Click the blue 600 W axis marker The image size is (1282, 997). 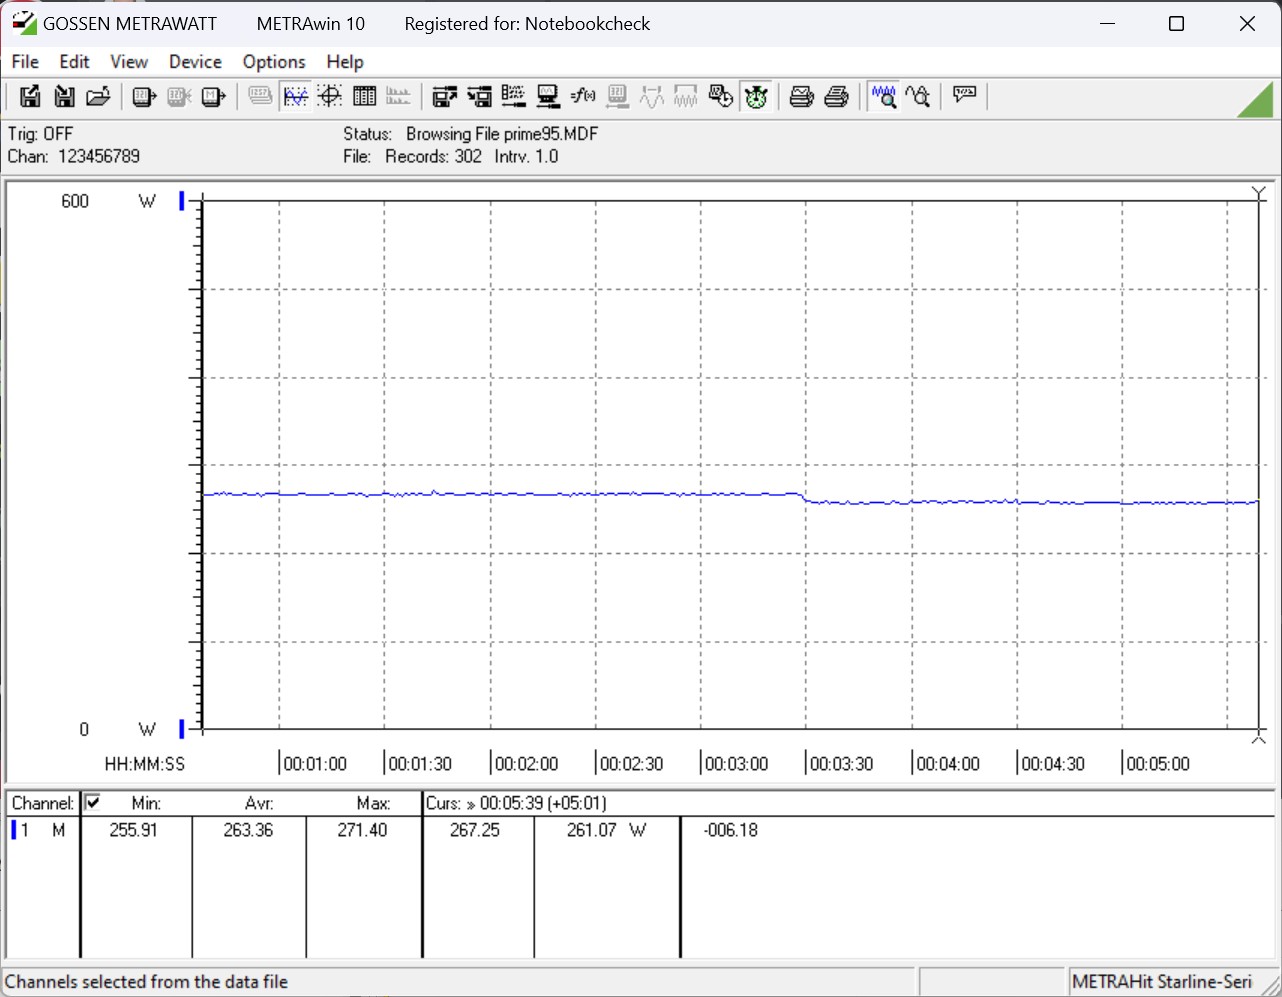click(x=182, y=201)
